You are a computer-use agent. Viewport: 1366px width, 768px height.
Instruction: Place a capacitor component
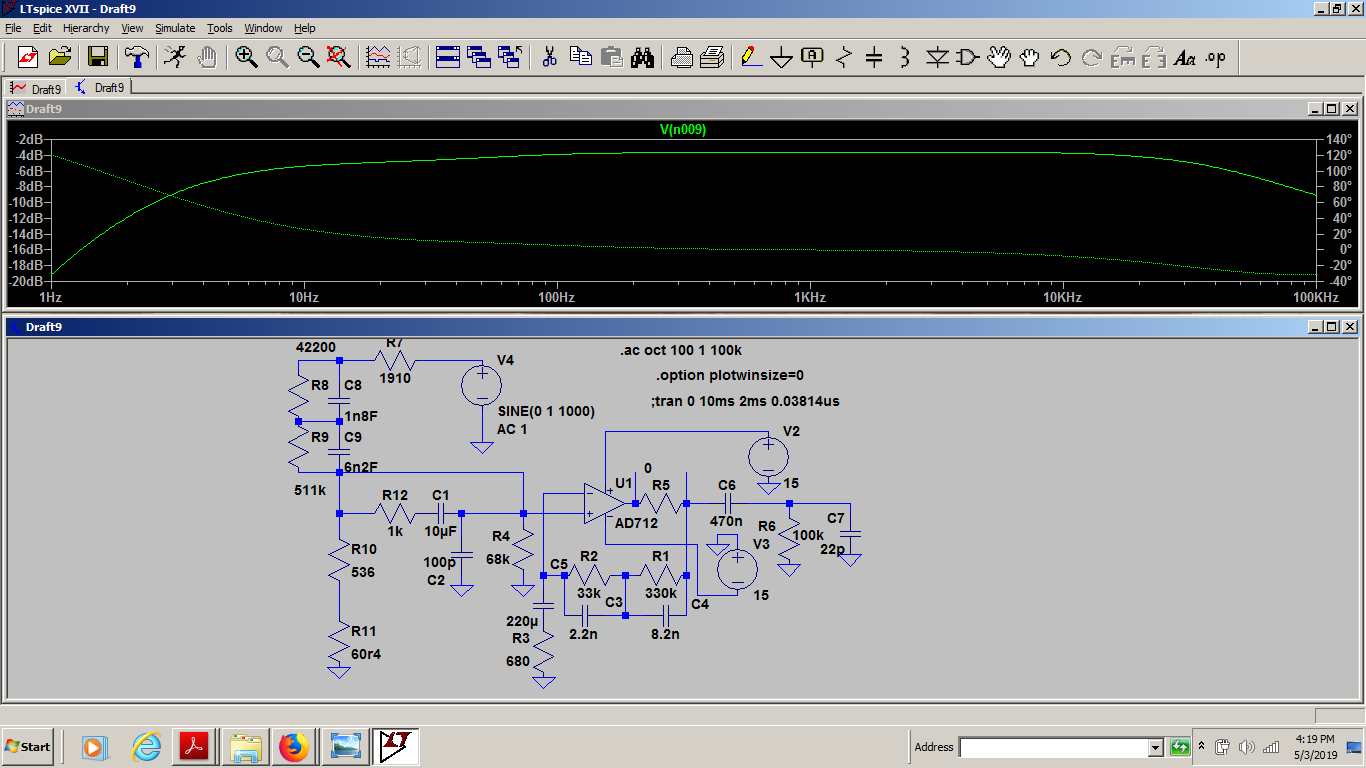tap(874, 57)
